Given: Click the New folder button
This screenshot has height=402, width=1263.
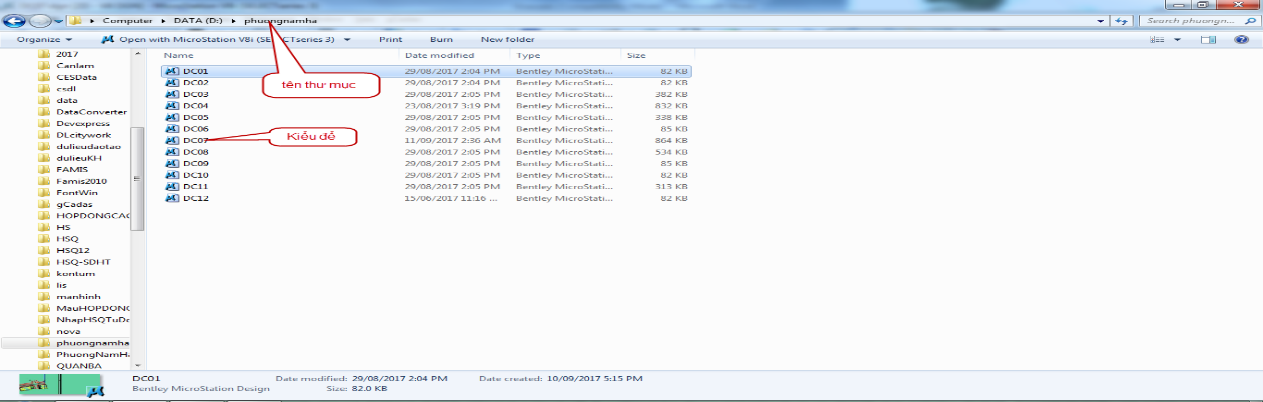Looking at the screenshot, I should (505, 40).
